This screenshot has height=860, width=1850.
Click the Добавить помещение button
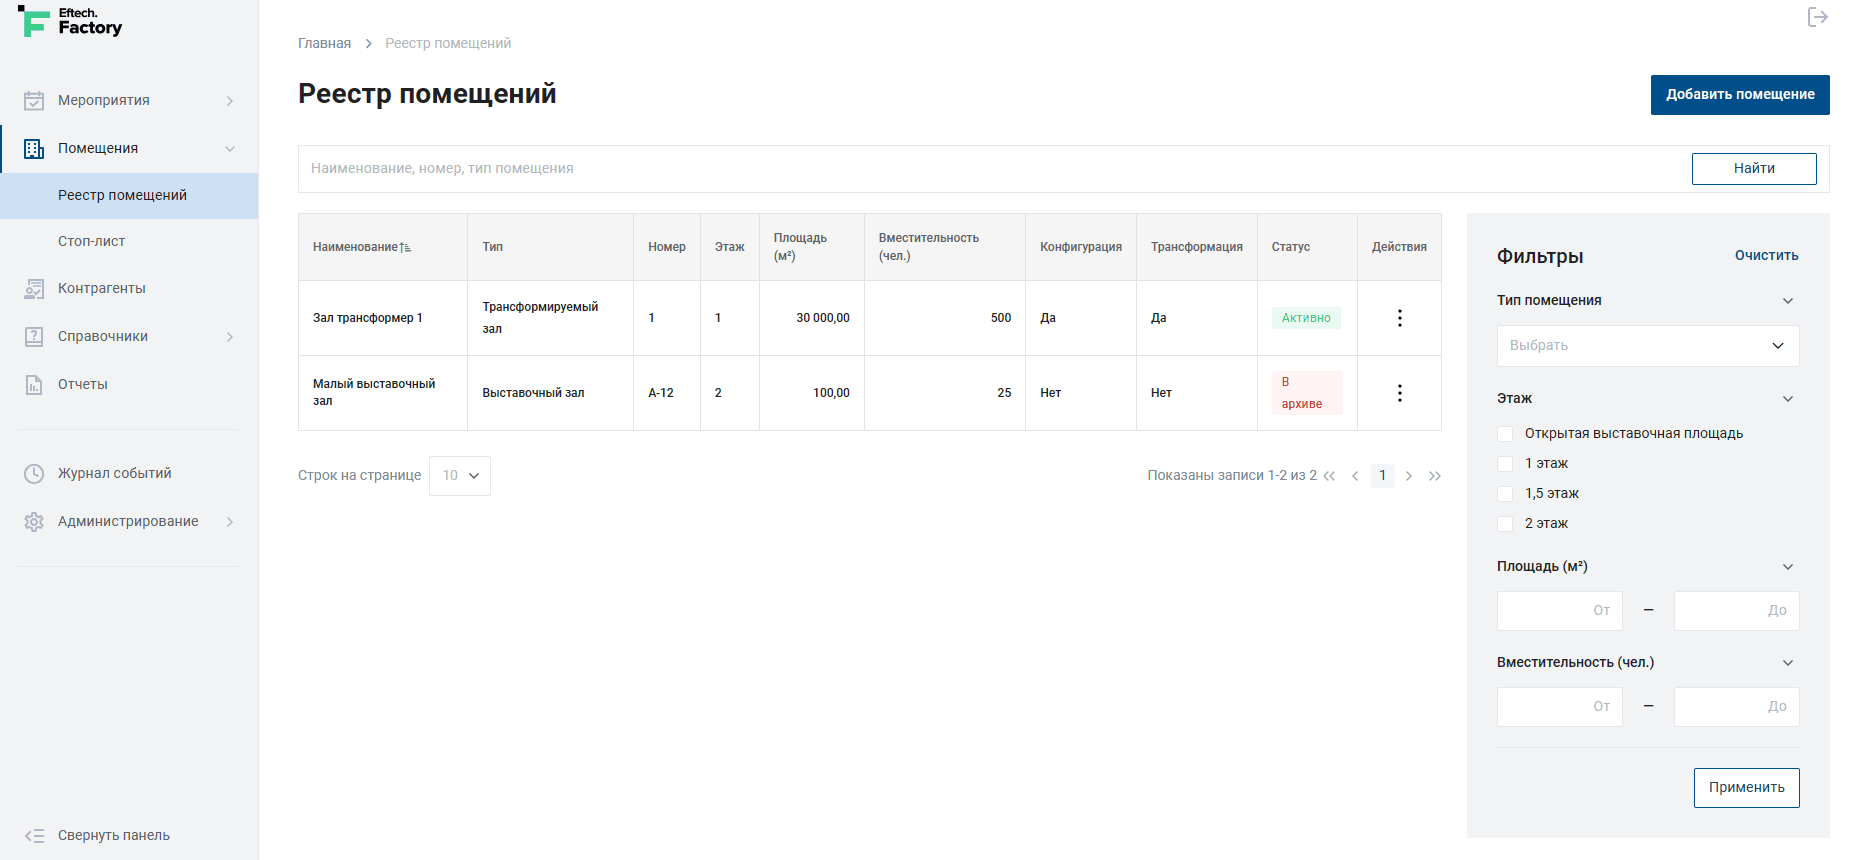[1739, 95]
